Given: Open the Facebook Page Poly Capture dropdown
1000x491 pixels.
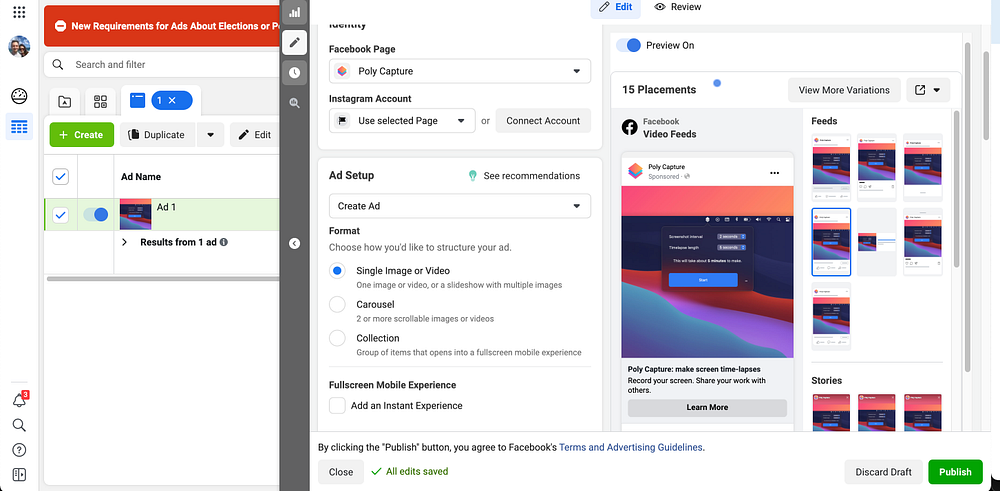Looking at the screenshot, I should 460,71.
